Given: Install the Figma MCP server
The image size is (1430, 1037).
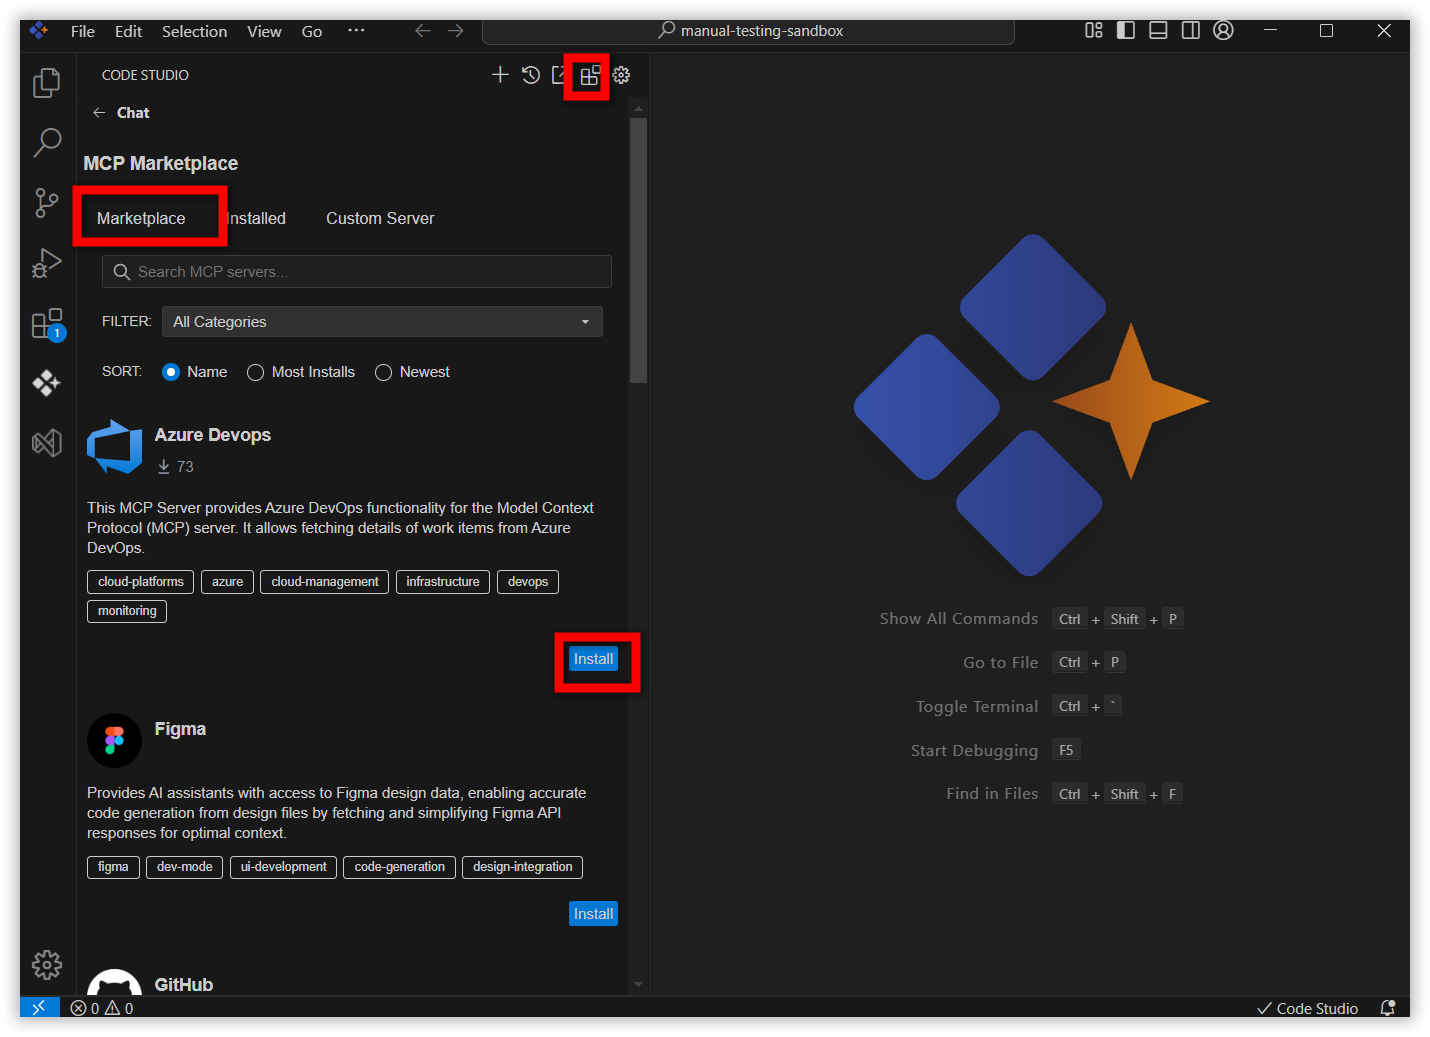Looking at the screenshot, I should [593, 914].
